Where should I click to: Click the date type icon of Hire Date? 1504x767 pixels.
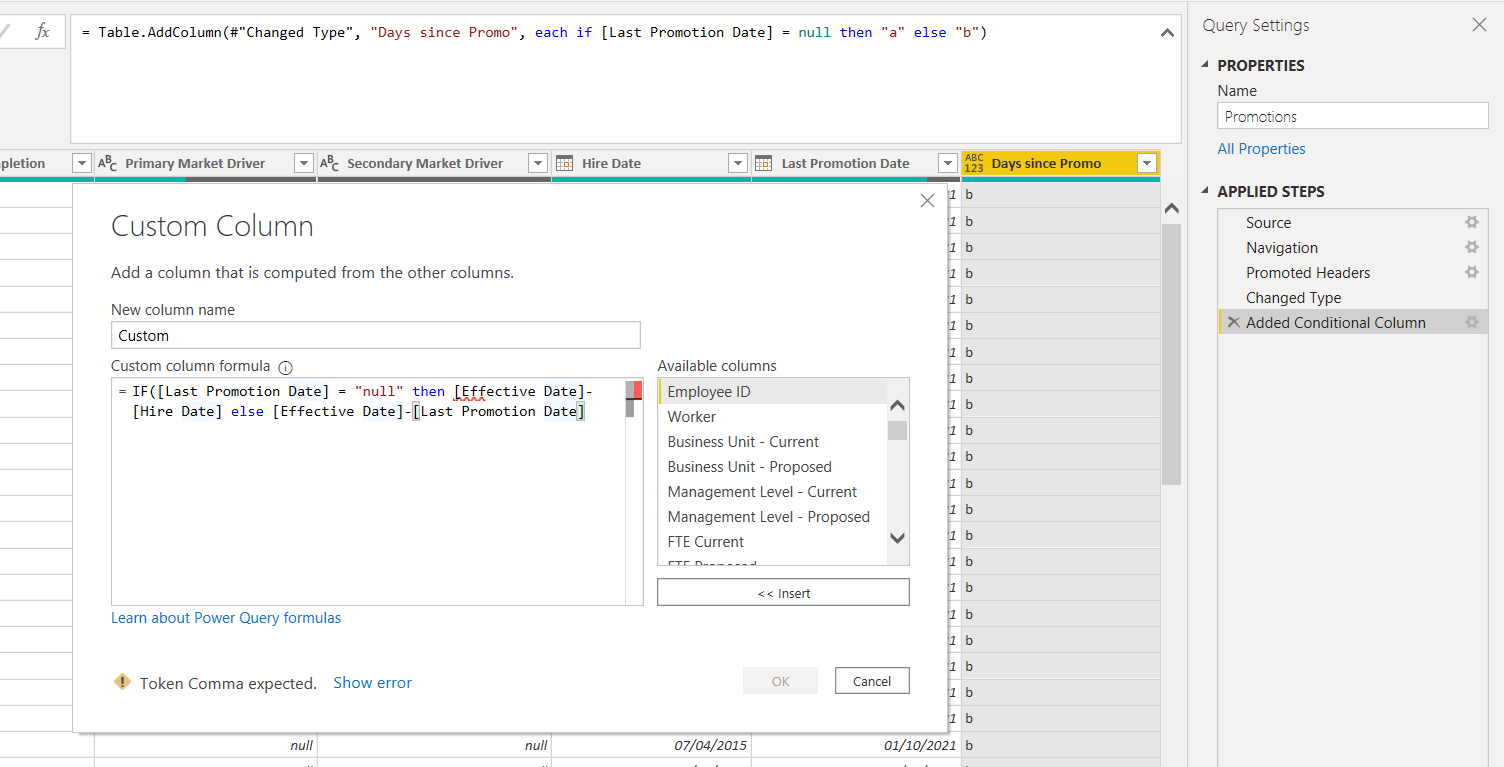click(x=564, y=163)
